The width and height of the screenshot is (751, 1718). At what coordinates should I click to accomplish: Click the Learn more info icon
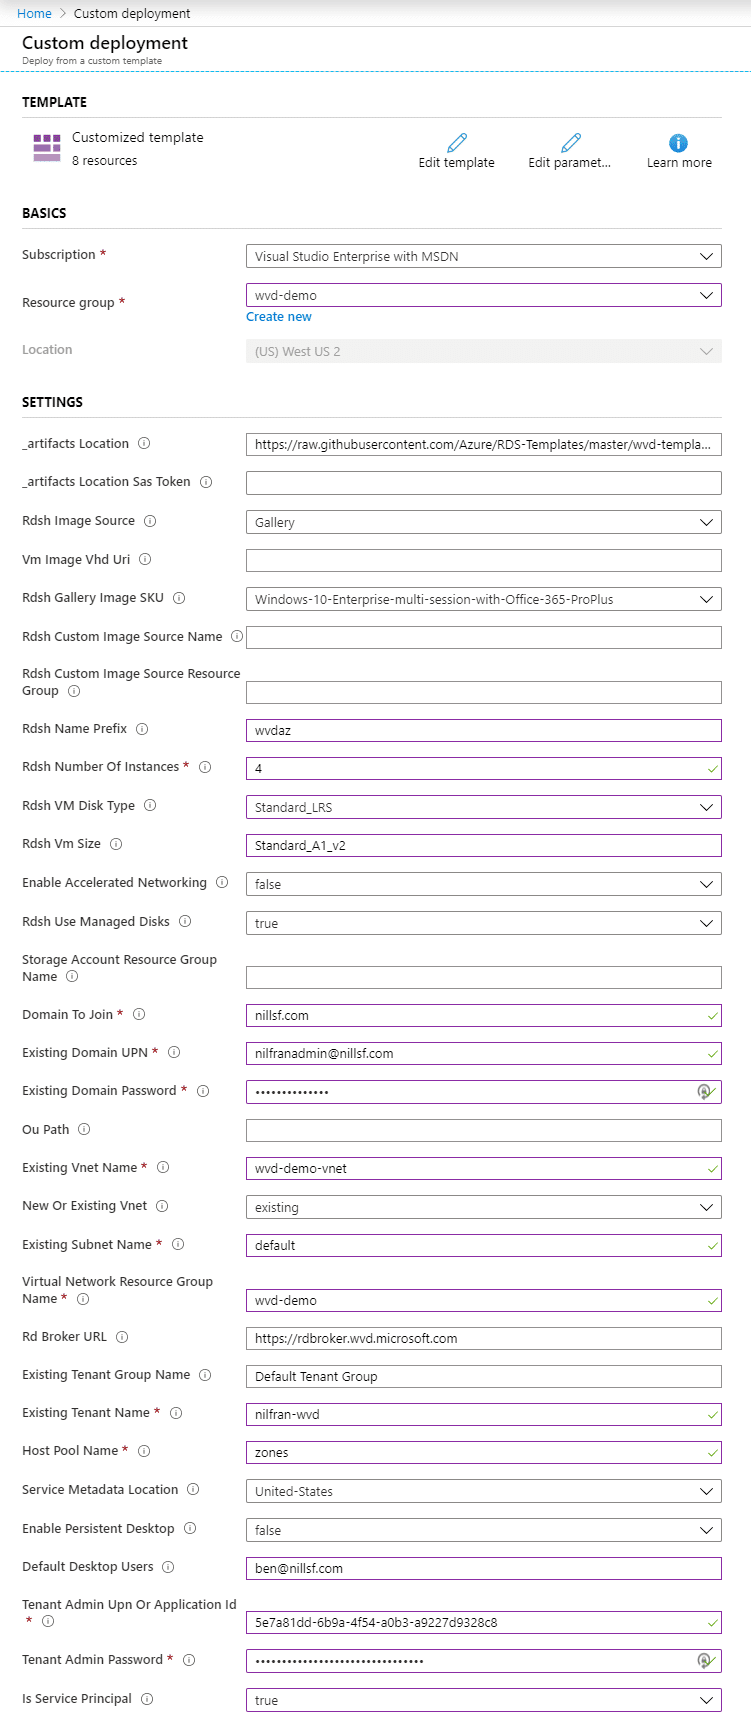(679, 140)
